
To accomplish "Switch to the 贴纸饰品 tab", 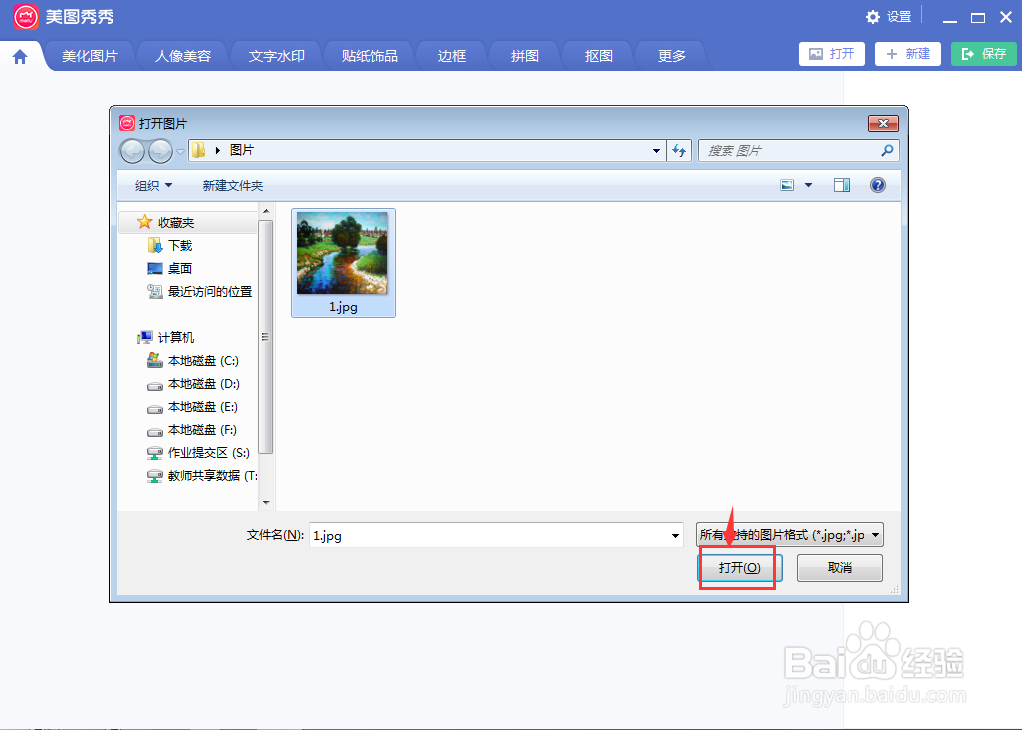I will 370,56.
